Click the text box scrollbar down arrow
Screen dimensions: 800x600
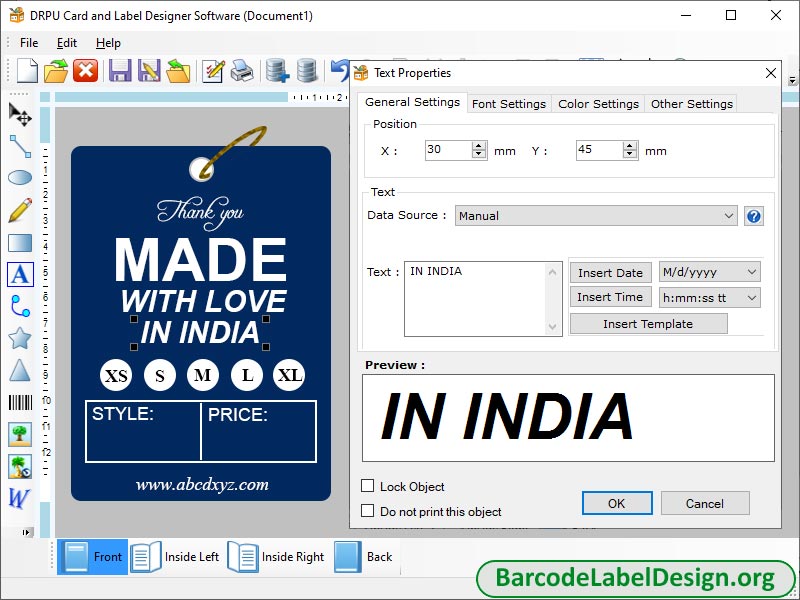tap(553, 327)
